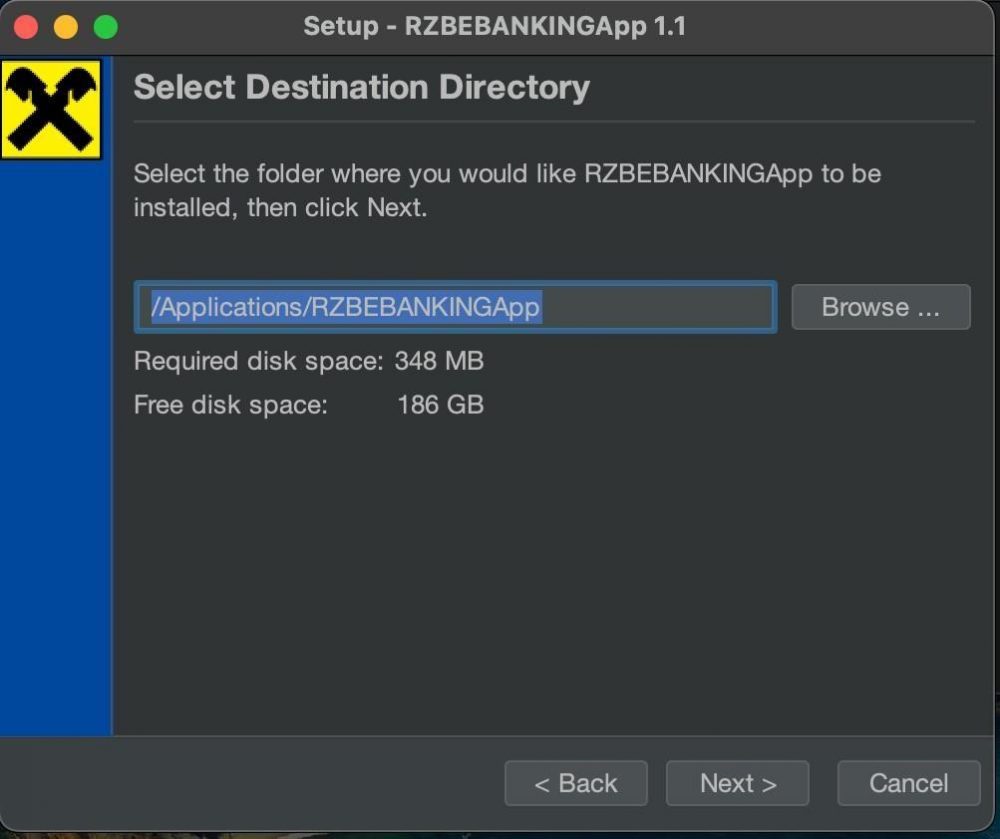Click the highlighted /Applications/RZBEBANKINGApp path text

345,307
